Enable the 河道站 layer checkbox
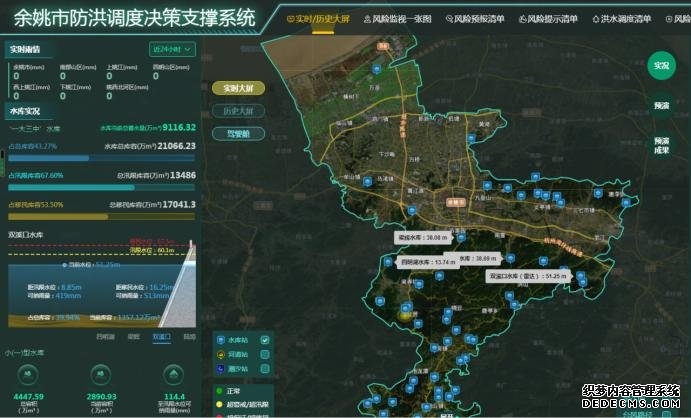691x418 pixels. tap(265, 354)
